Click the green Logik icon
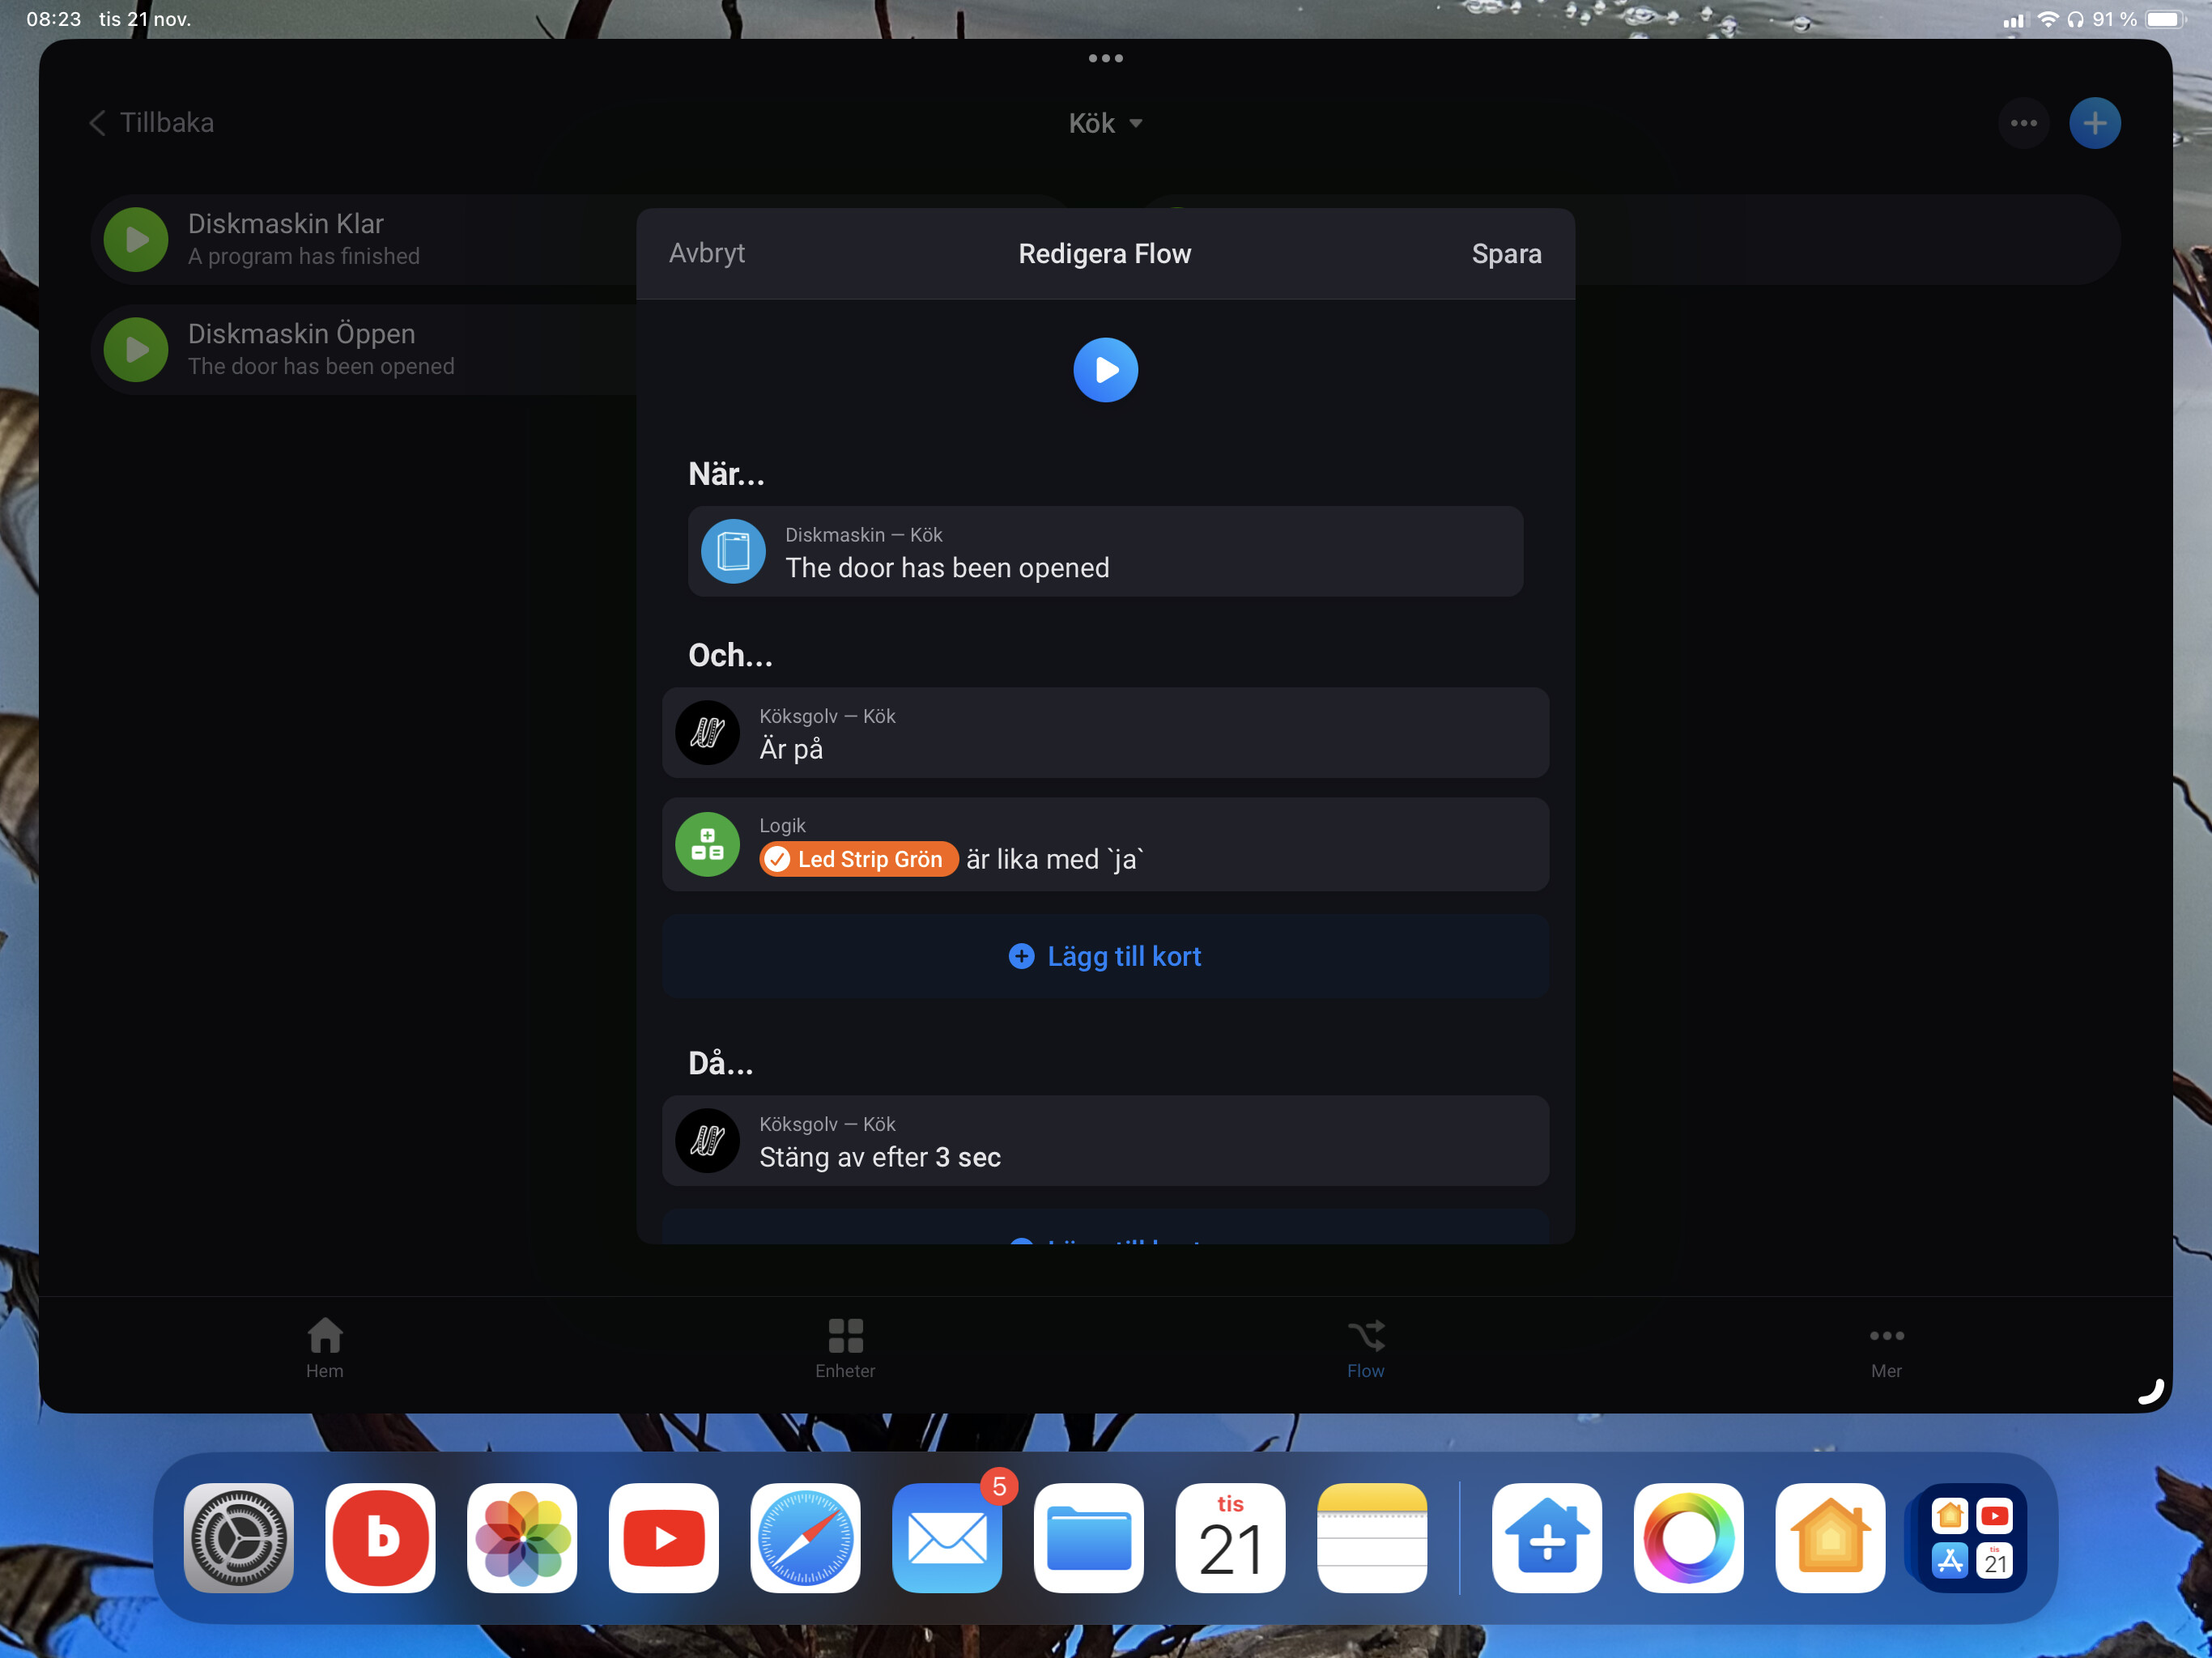The image size is (2212, 1658). point(707,844)
